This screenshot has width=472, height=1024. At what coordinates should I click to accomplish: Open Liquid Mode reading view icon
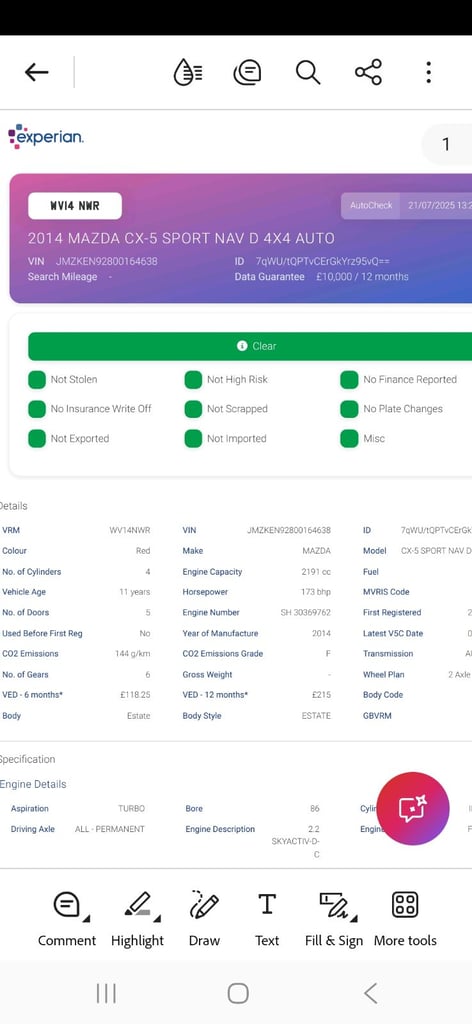pyautogui.click(x=188, y=72)
